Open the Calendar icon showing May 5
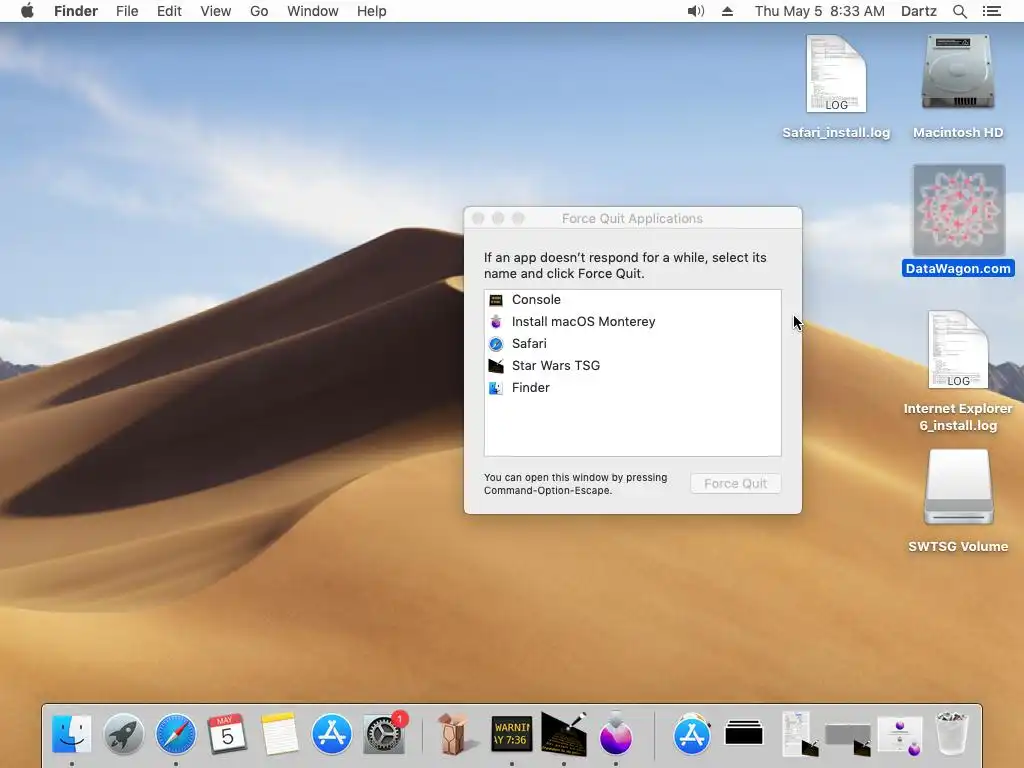The width and height of the screenshot is (1024, 768). [x=227, y=733]
